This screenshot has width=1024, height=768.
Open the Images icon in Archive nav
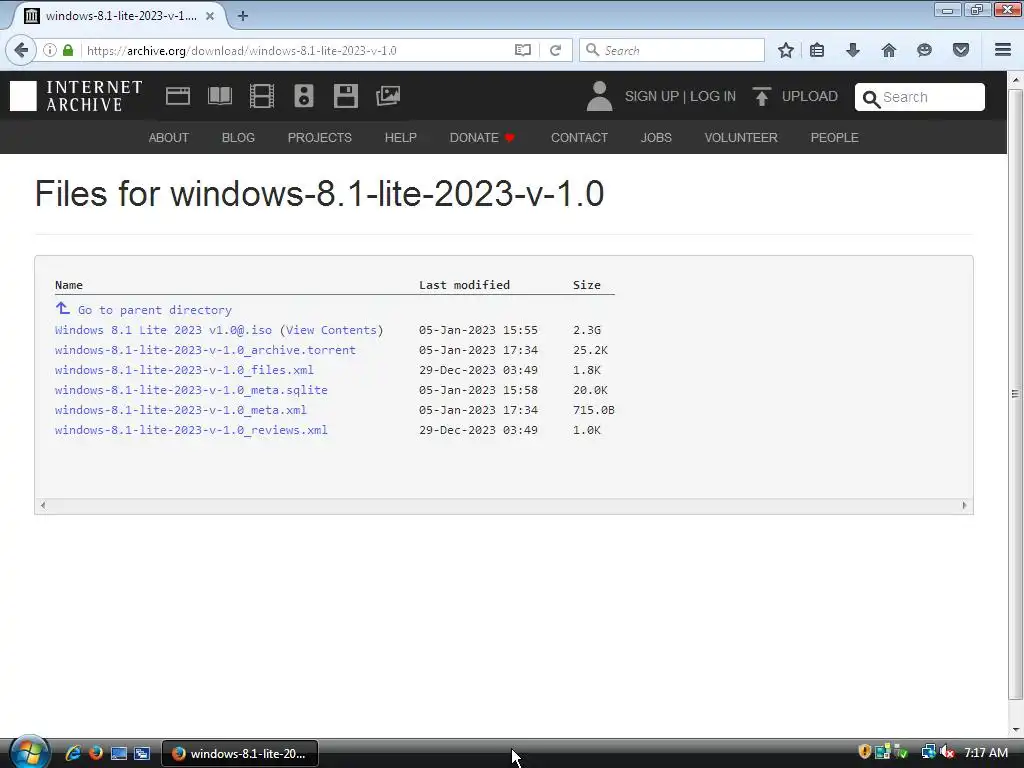pos(388,96)
